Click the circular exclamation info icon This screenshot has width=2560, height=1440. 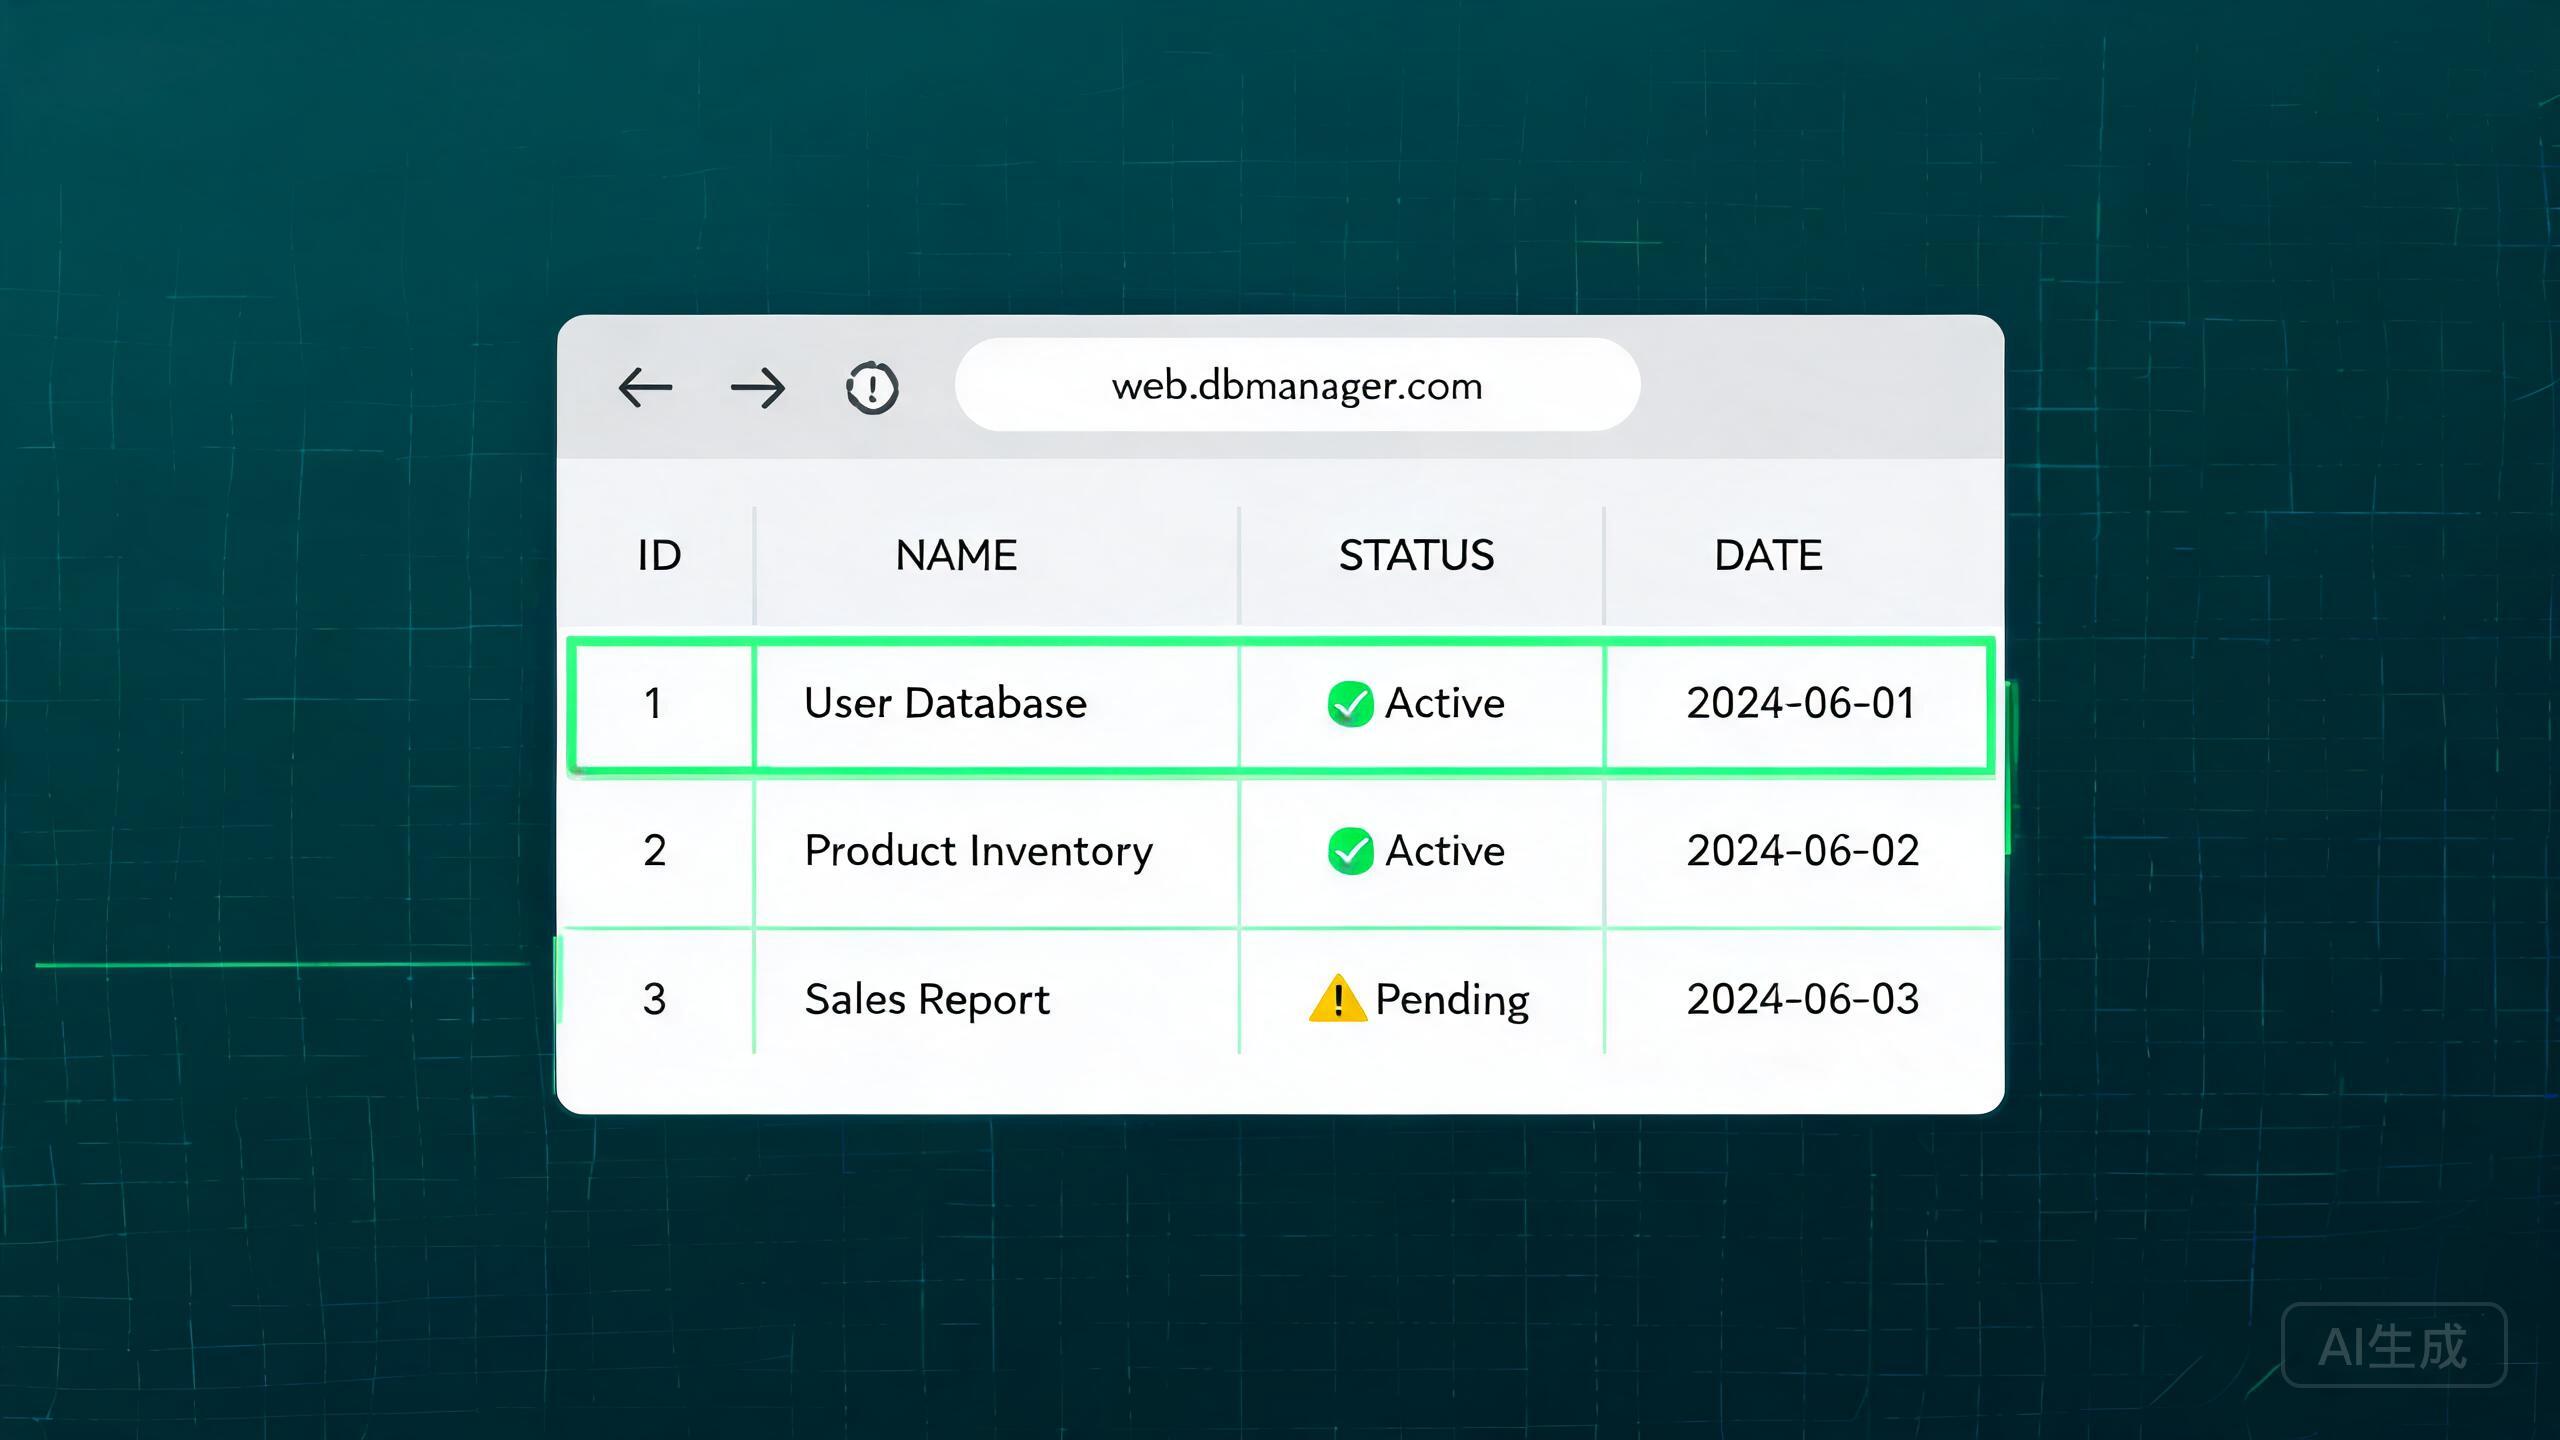(x=872, y=387)
